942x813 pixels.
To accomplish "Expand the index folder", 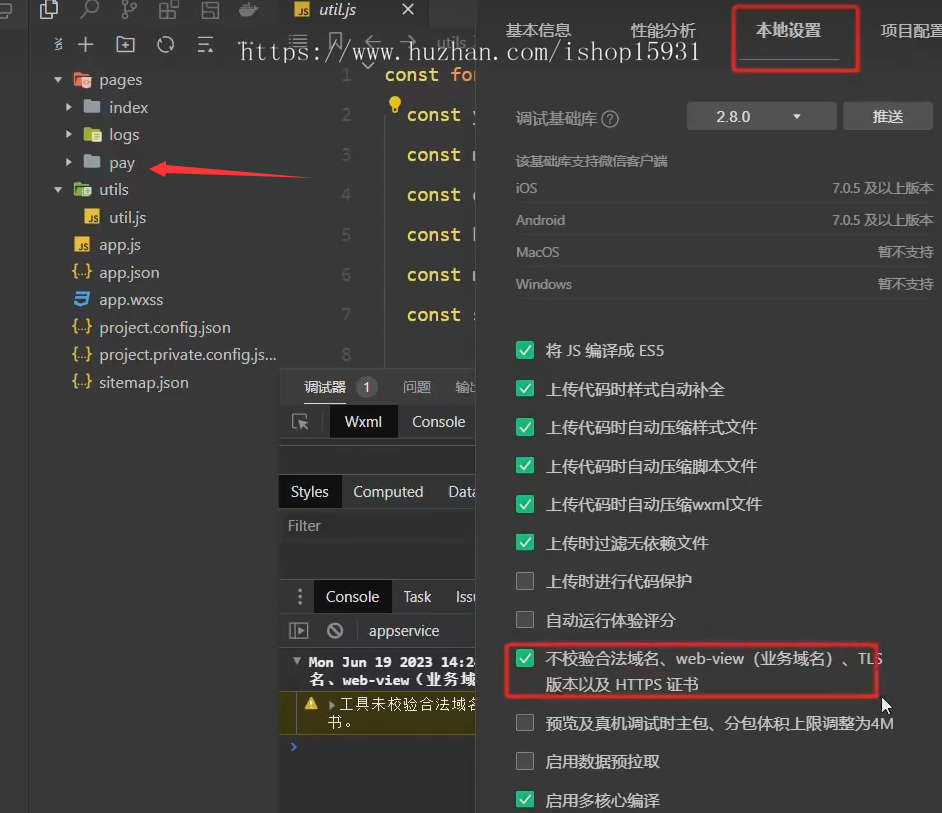I will pyautogui.click(x=68, y=107).
